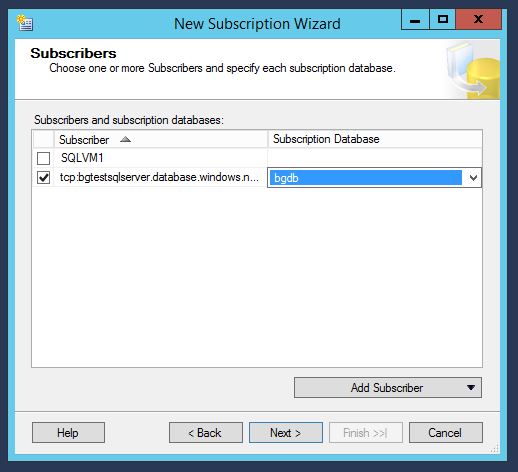The width and height of the screenshot is (518, 472).
Task: Click the highlighted bgdb database value
Action: click(x=365, y=178)
